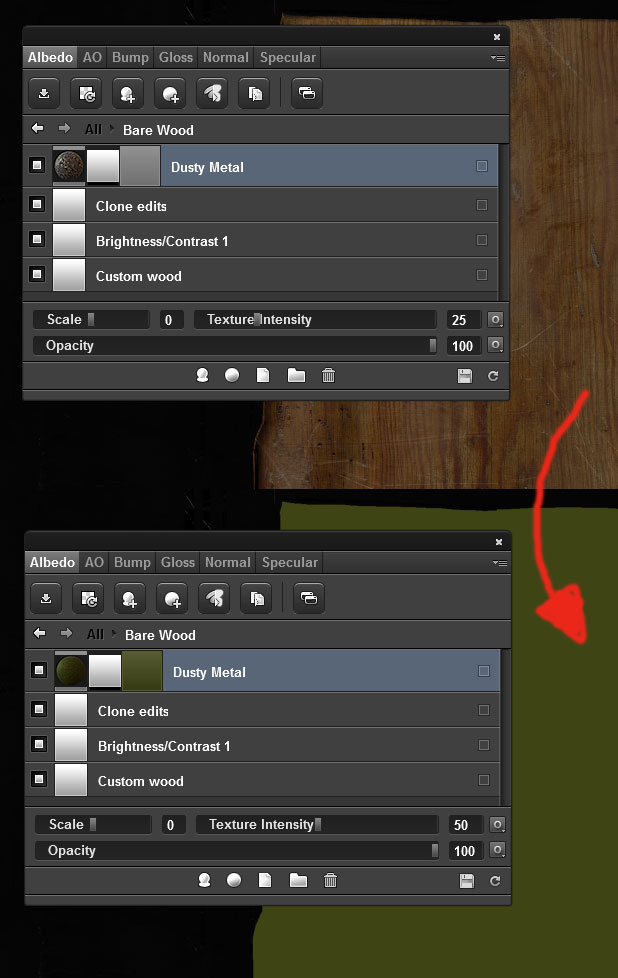Click the floppy disk save icon in the Texture Intensity 25 panel
The height and width of the screenshot is (978, 618).
(465, 375)
